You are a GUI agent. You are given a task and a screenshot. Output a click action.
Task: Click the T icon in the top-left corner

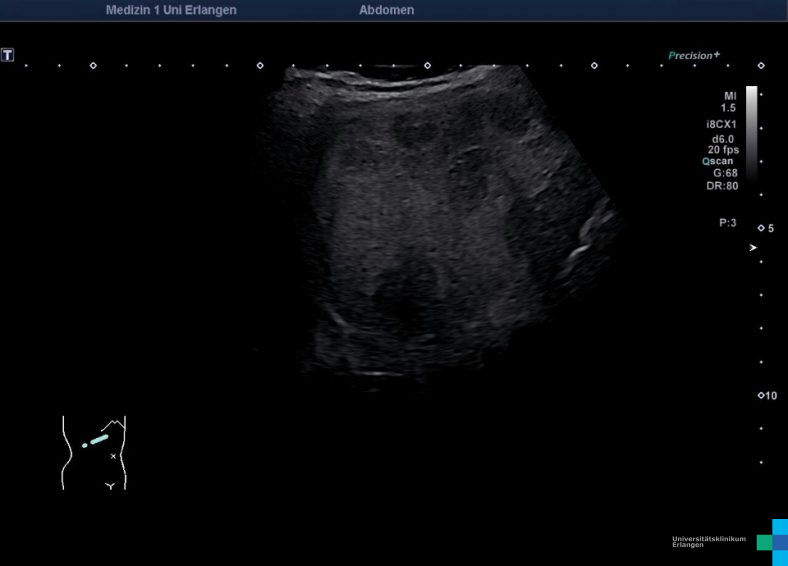pyautogui.click(x=8, y=55)
